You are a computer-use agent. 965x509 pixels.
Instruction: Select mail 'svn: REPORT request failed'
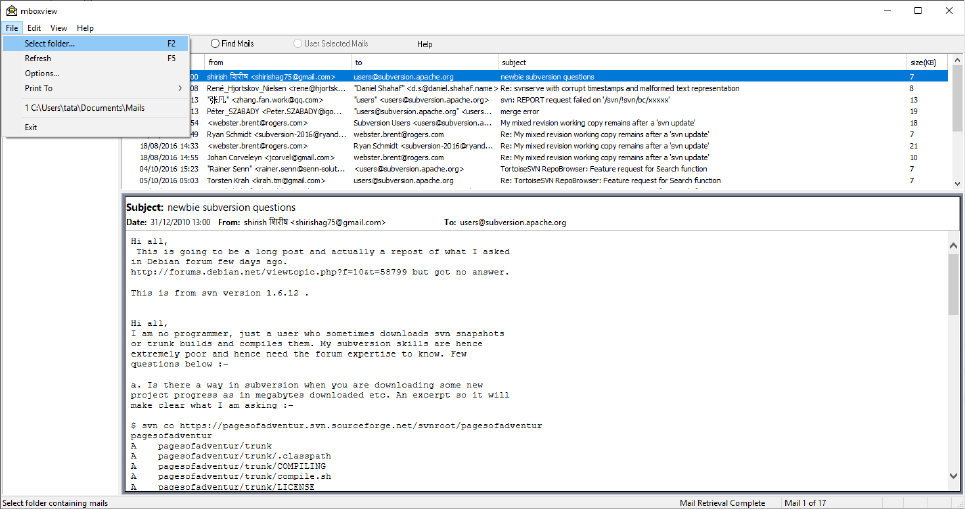[569, 100]
